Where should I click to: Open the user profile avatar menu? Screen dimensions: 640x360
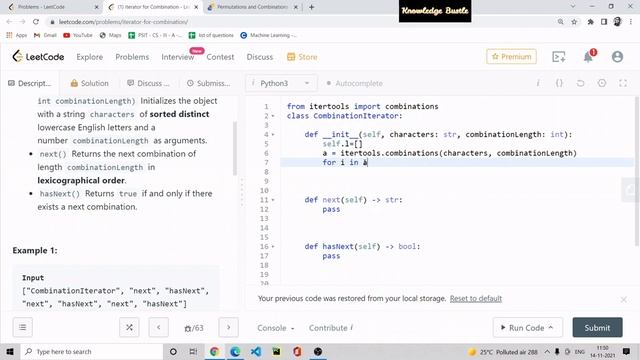(x=617, y=57)
